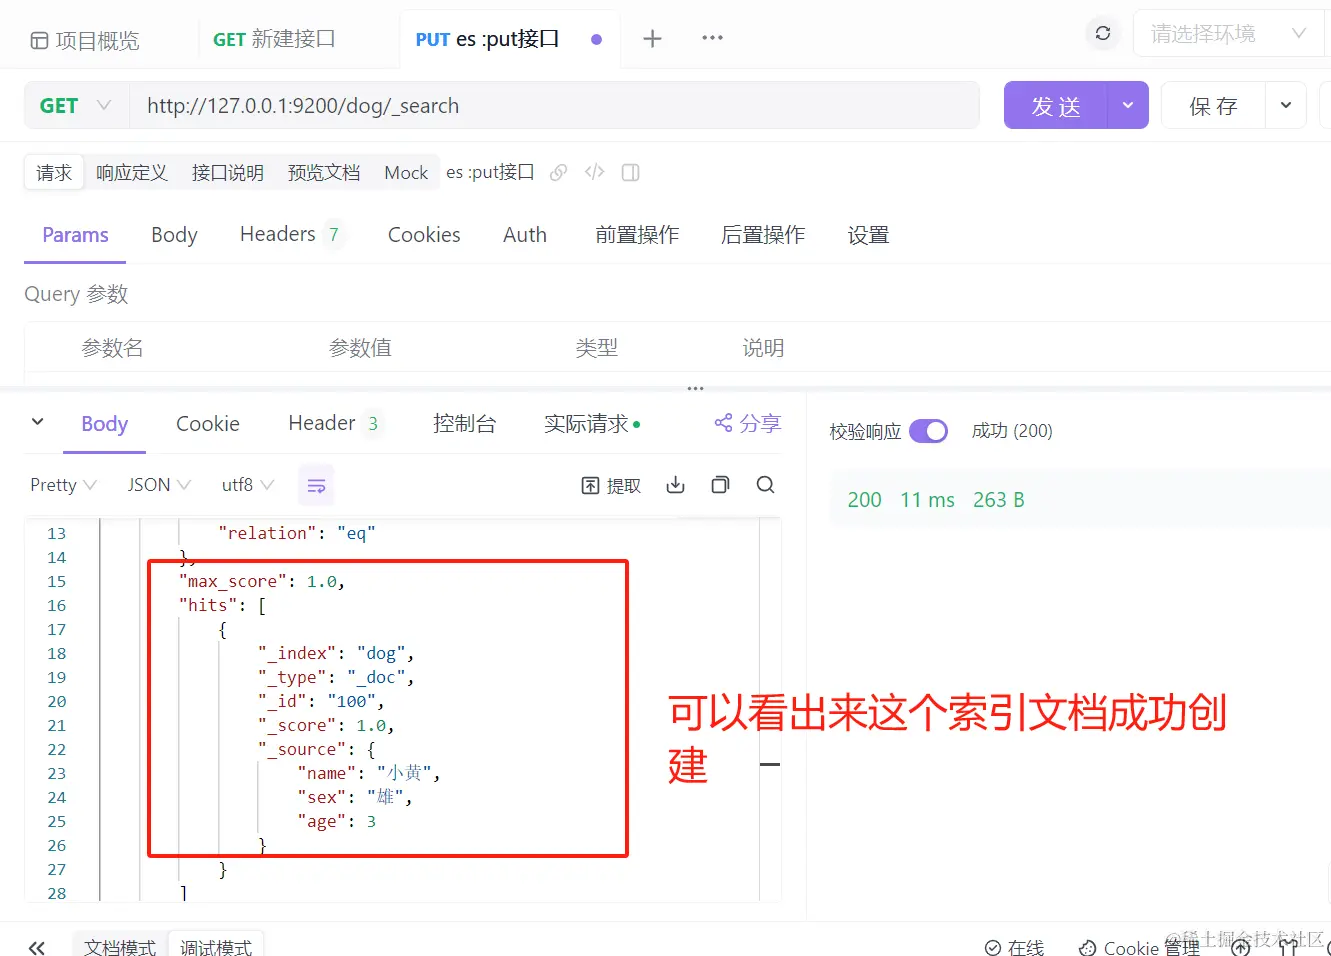The height and width of the screenshot is (956, 1331).
Task: Open the 后置操作 tab
Action: click(x=763, y=235)
